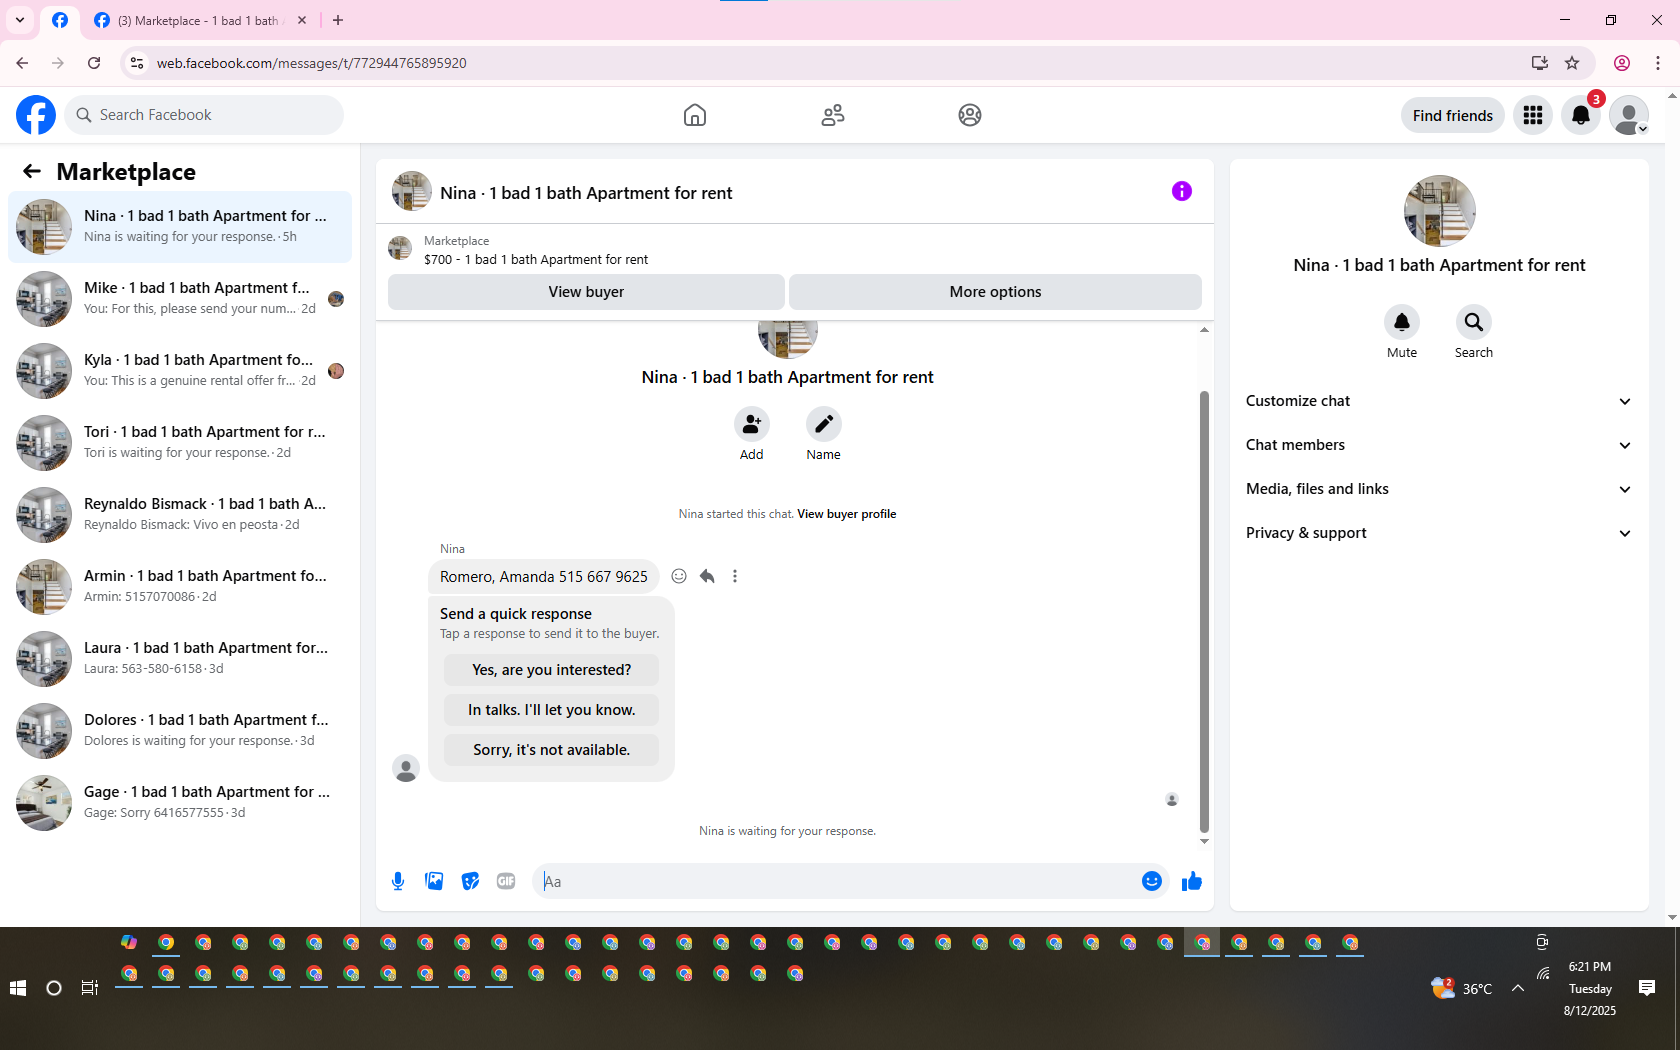1680x1050 pixels.
Task: Open Windows Start menu
Action: [18, 988]
